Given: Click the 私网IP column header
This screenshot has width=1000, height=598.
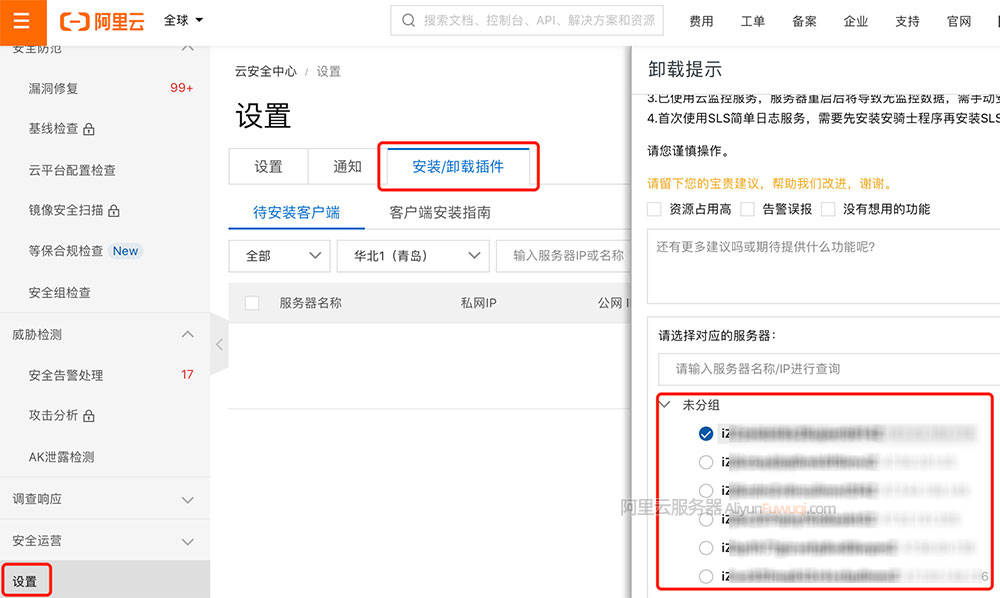Looking at the screenshot, I should coord(478,303).
